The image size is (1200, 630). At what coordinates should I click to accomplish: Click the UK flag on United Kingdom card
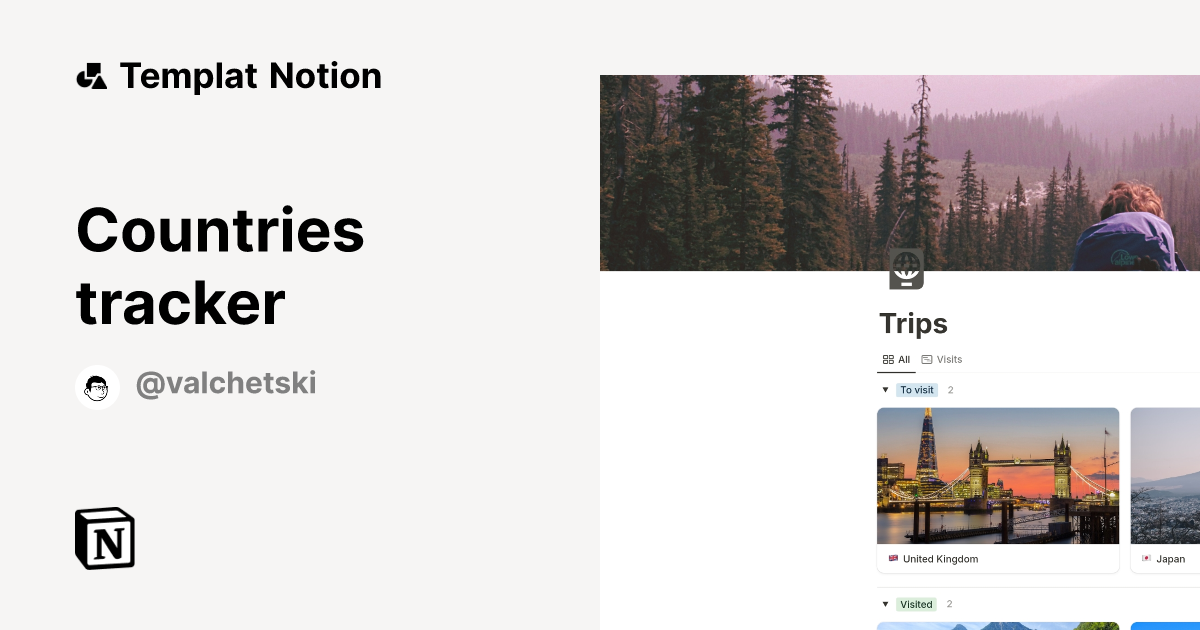[893, 559]
